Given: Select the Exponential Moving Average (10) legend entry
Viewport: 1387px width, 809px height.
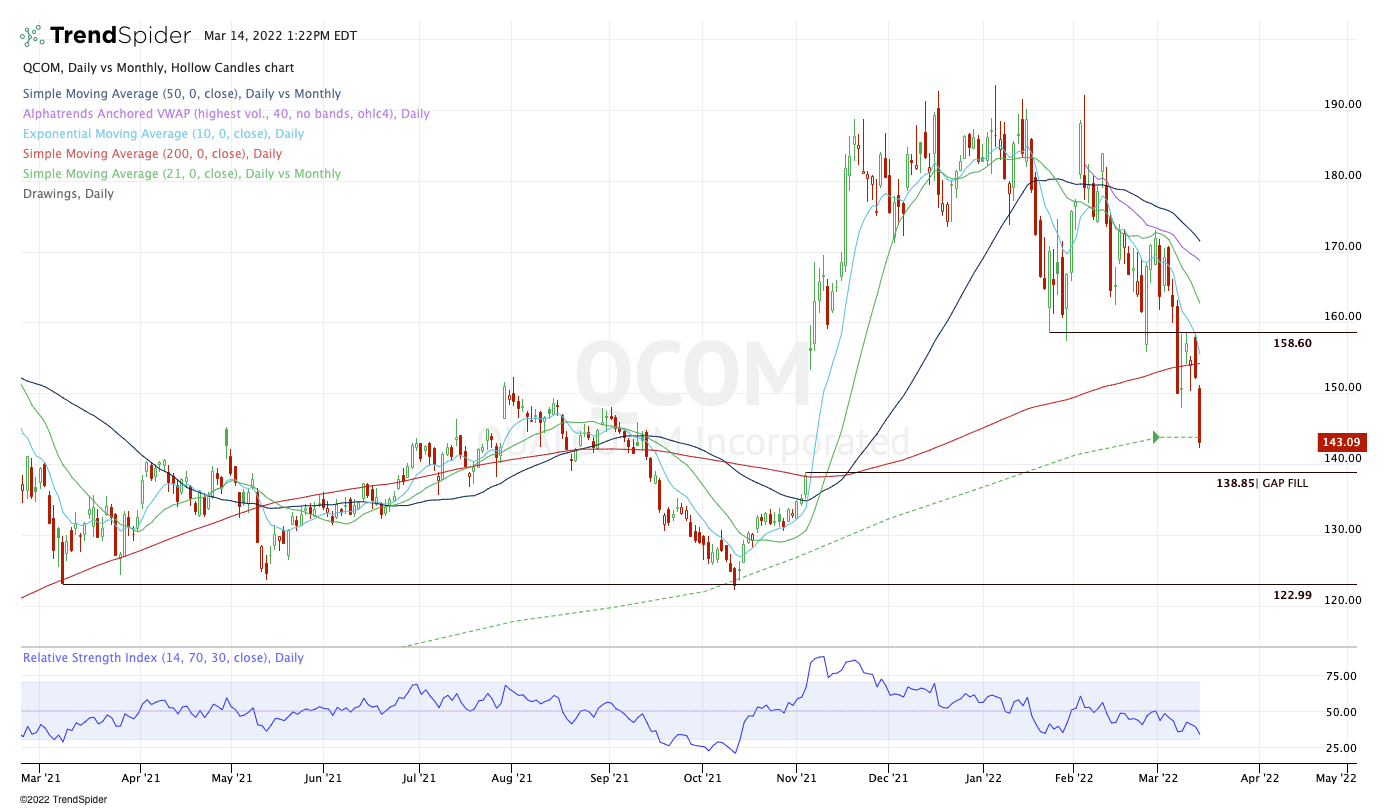Looking at the screenshot, I should [x=163, y=134].
